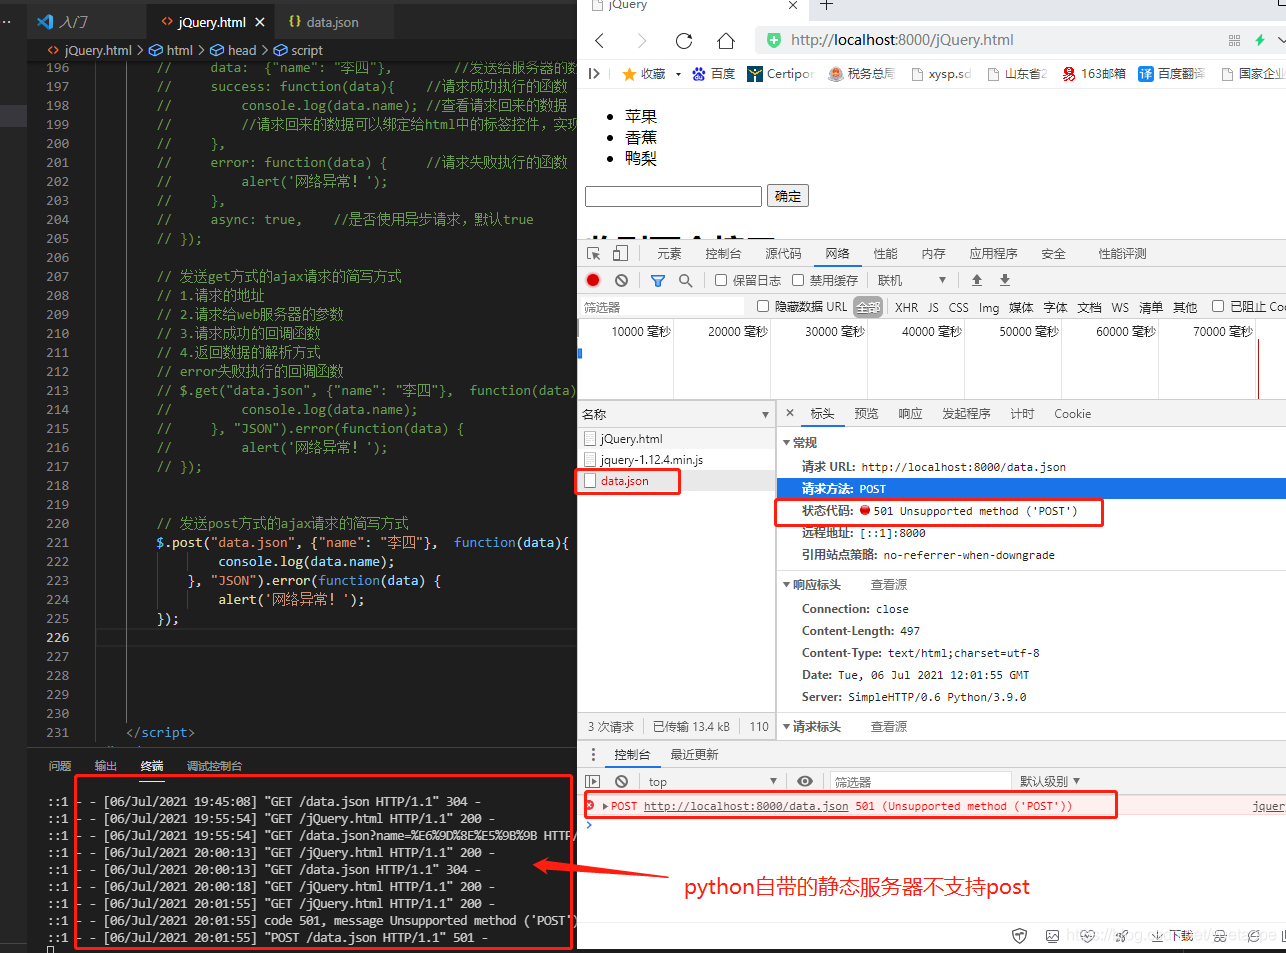Enable 保留日志 preserve log checkbox
Viewport: 1286px width, 953px height.
point(721,281)
